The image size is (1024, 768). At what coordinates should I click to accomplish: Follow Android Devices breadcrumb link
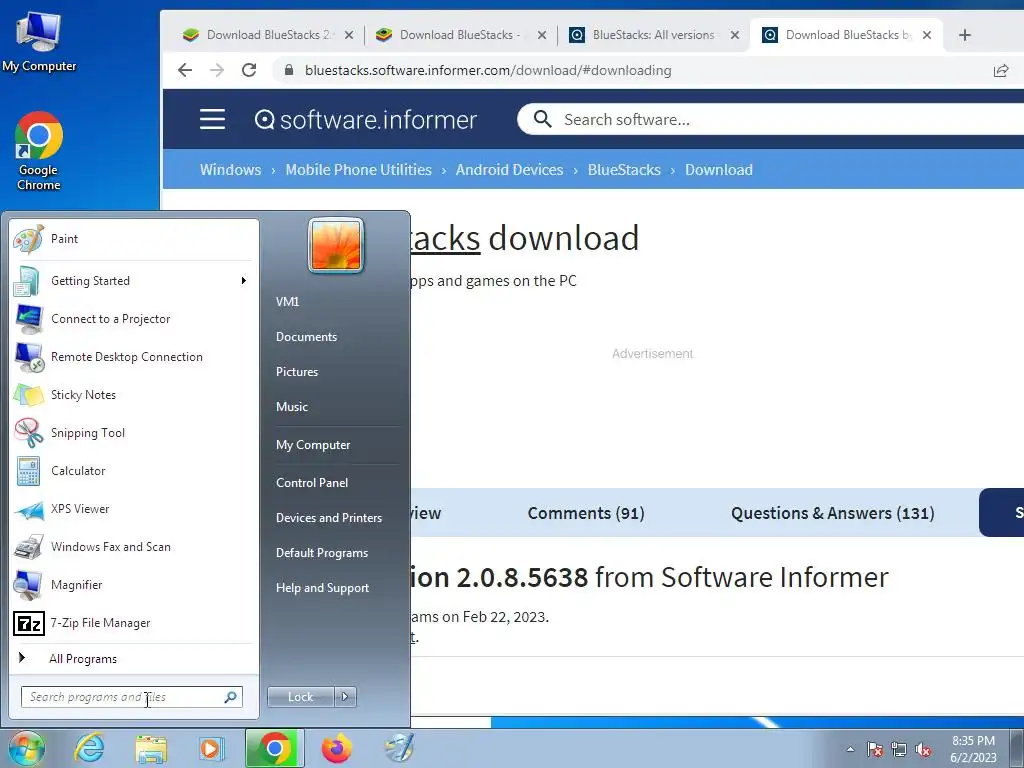point(509,170)
